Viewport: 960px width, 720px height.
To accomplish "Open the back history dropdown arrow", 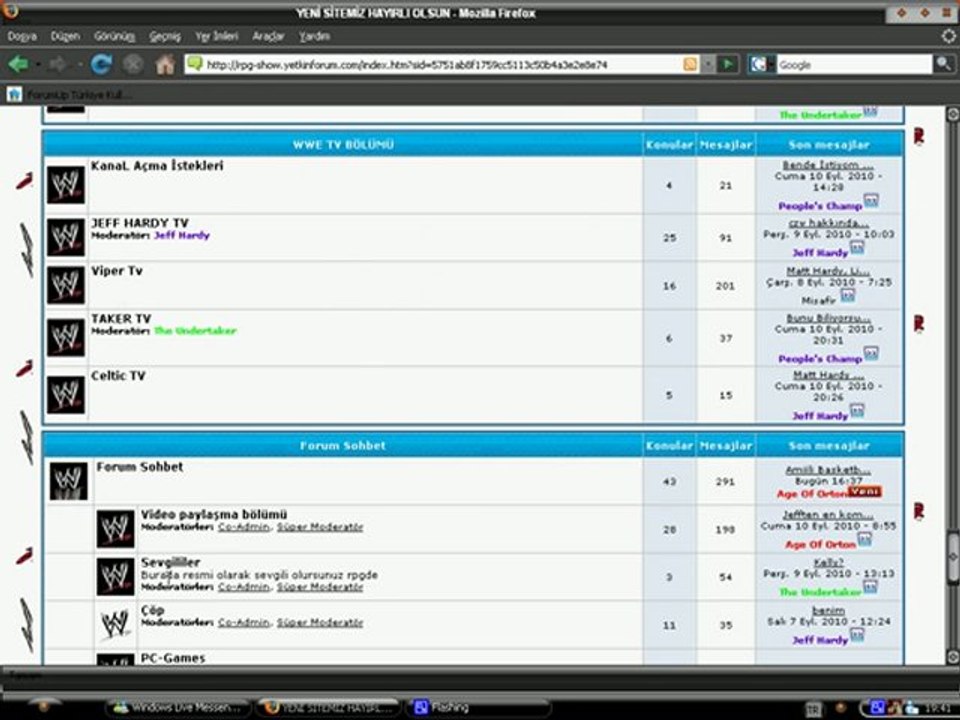I will [x=38, y=64].
